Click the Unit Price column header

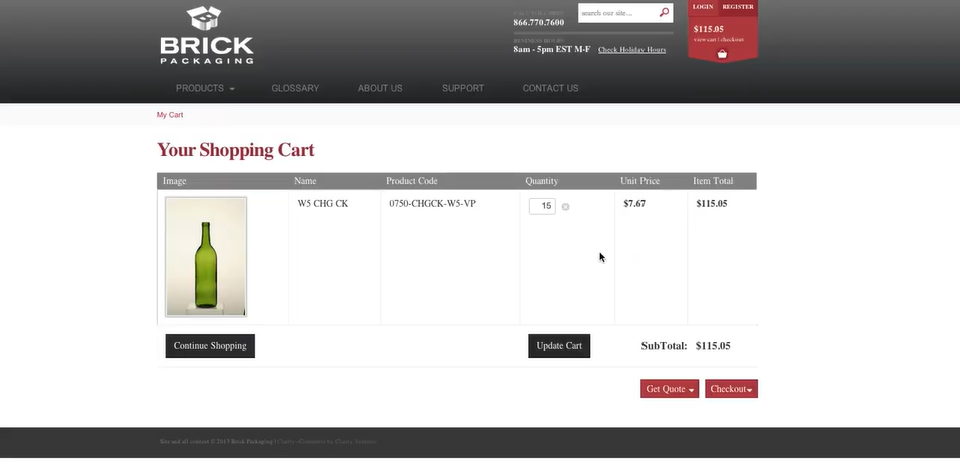tap(640, 181)
